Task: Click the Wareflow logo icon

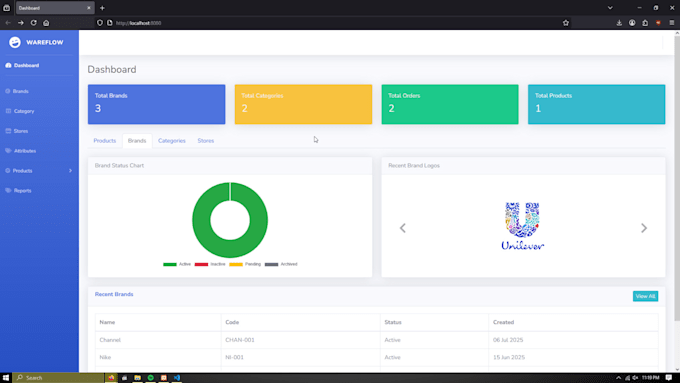Action: click(15, 42)
